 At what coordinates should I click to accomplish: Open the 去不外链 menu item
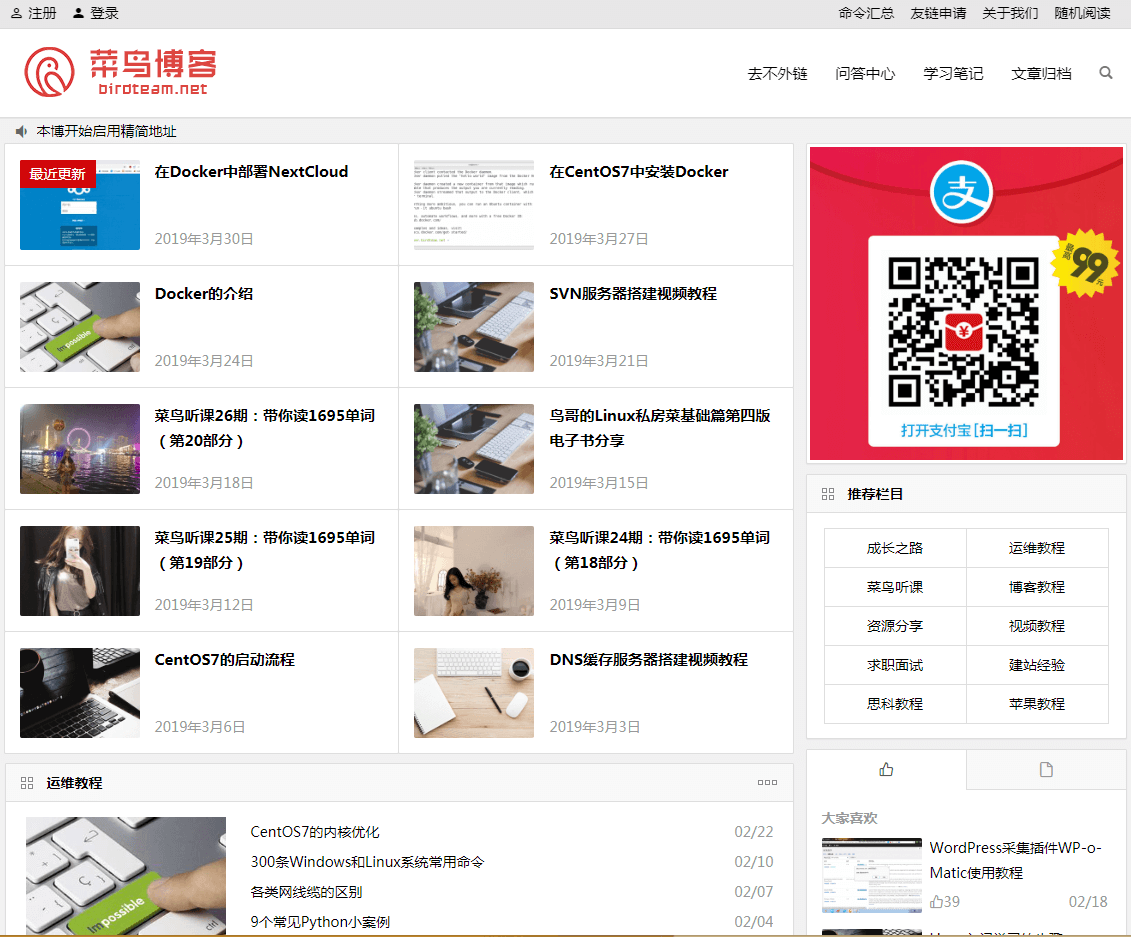[777, 73]
